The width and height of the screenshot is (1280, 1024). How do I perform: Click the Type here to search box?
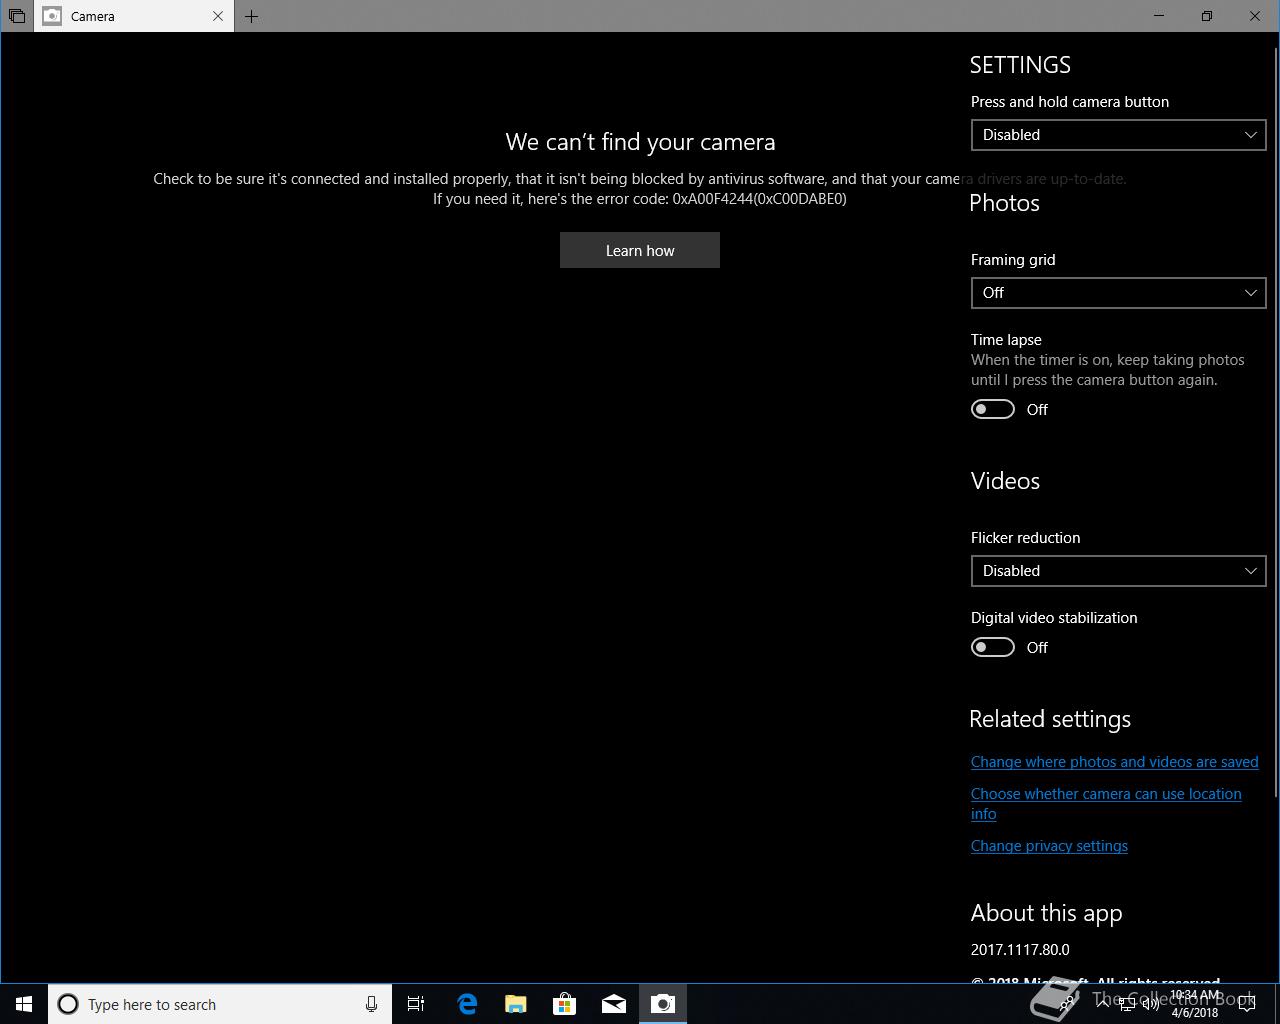click(x=220, y=1004)
